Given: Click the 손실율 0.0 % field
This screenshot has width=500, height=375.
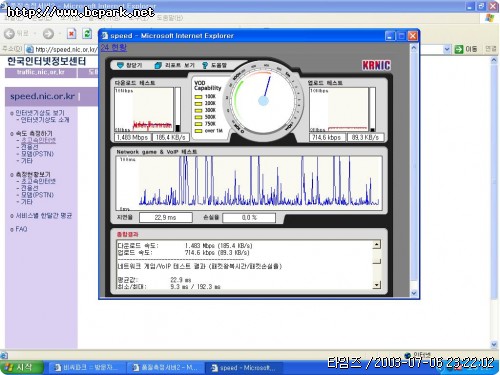Looking at the screenshot, I should pyautogui.click(x=249, y=218).
